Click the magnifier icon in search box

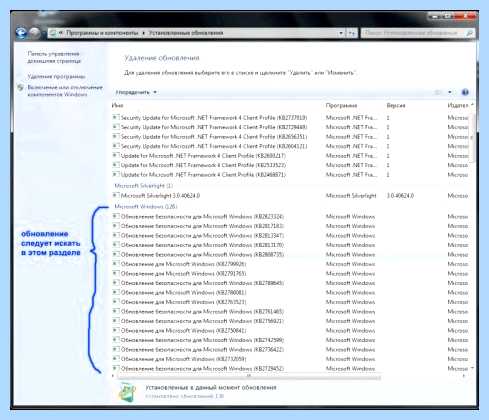pos(469,33)
